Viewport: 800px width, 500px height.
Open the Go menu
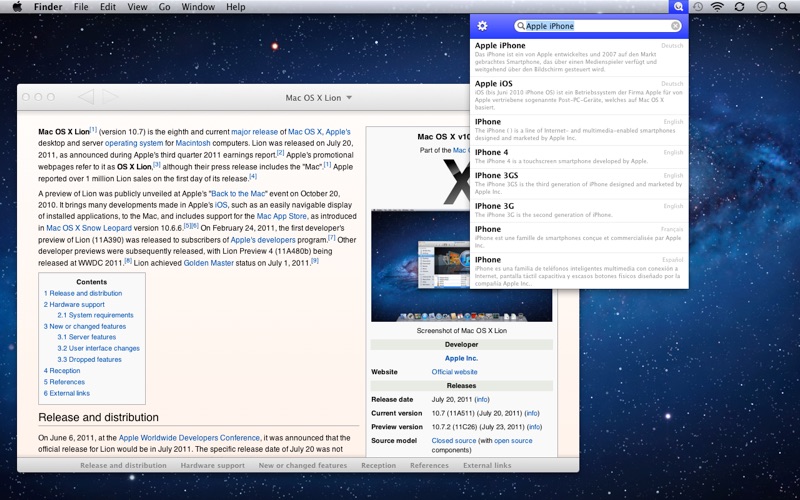click(164, 7)
